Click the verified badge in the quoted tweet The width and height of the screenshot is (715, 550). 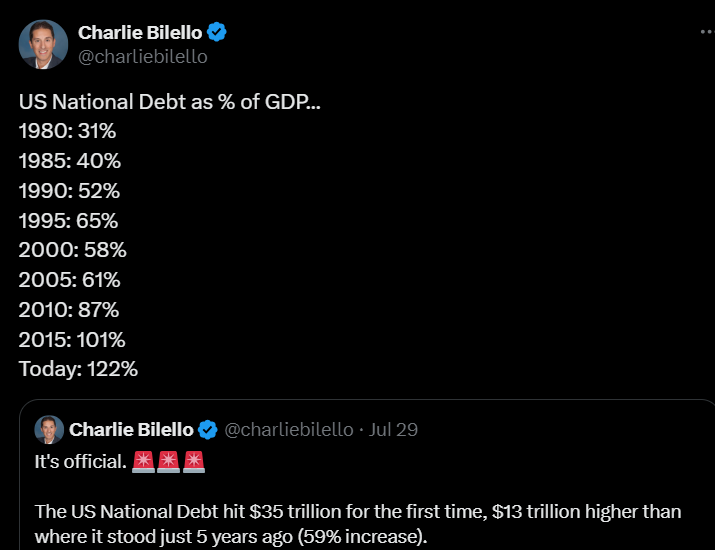(x=208, y=430)
